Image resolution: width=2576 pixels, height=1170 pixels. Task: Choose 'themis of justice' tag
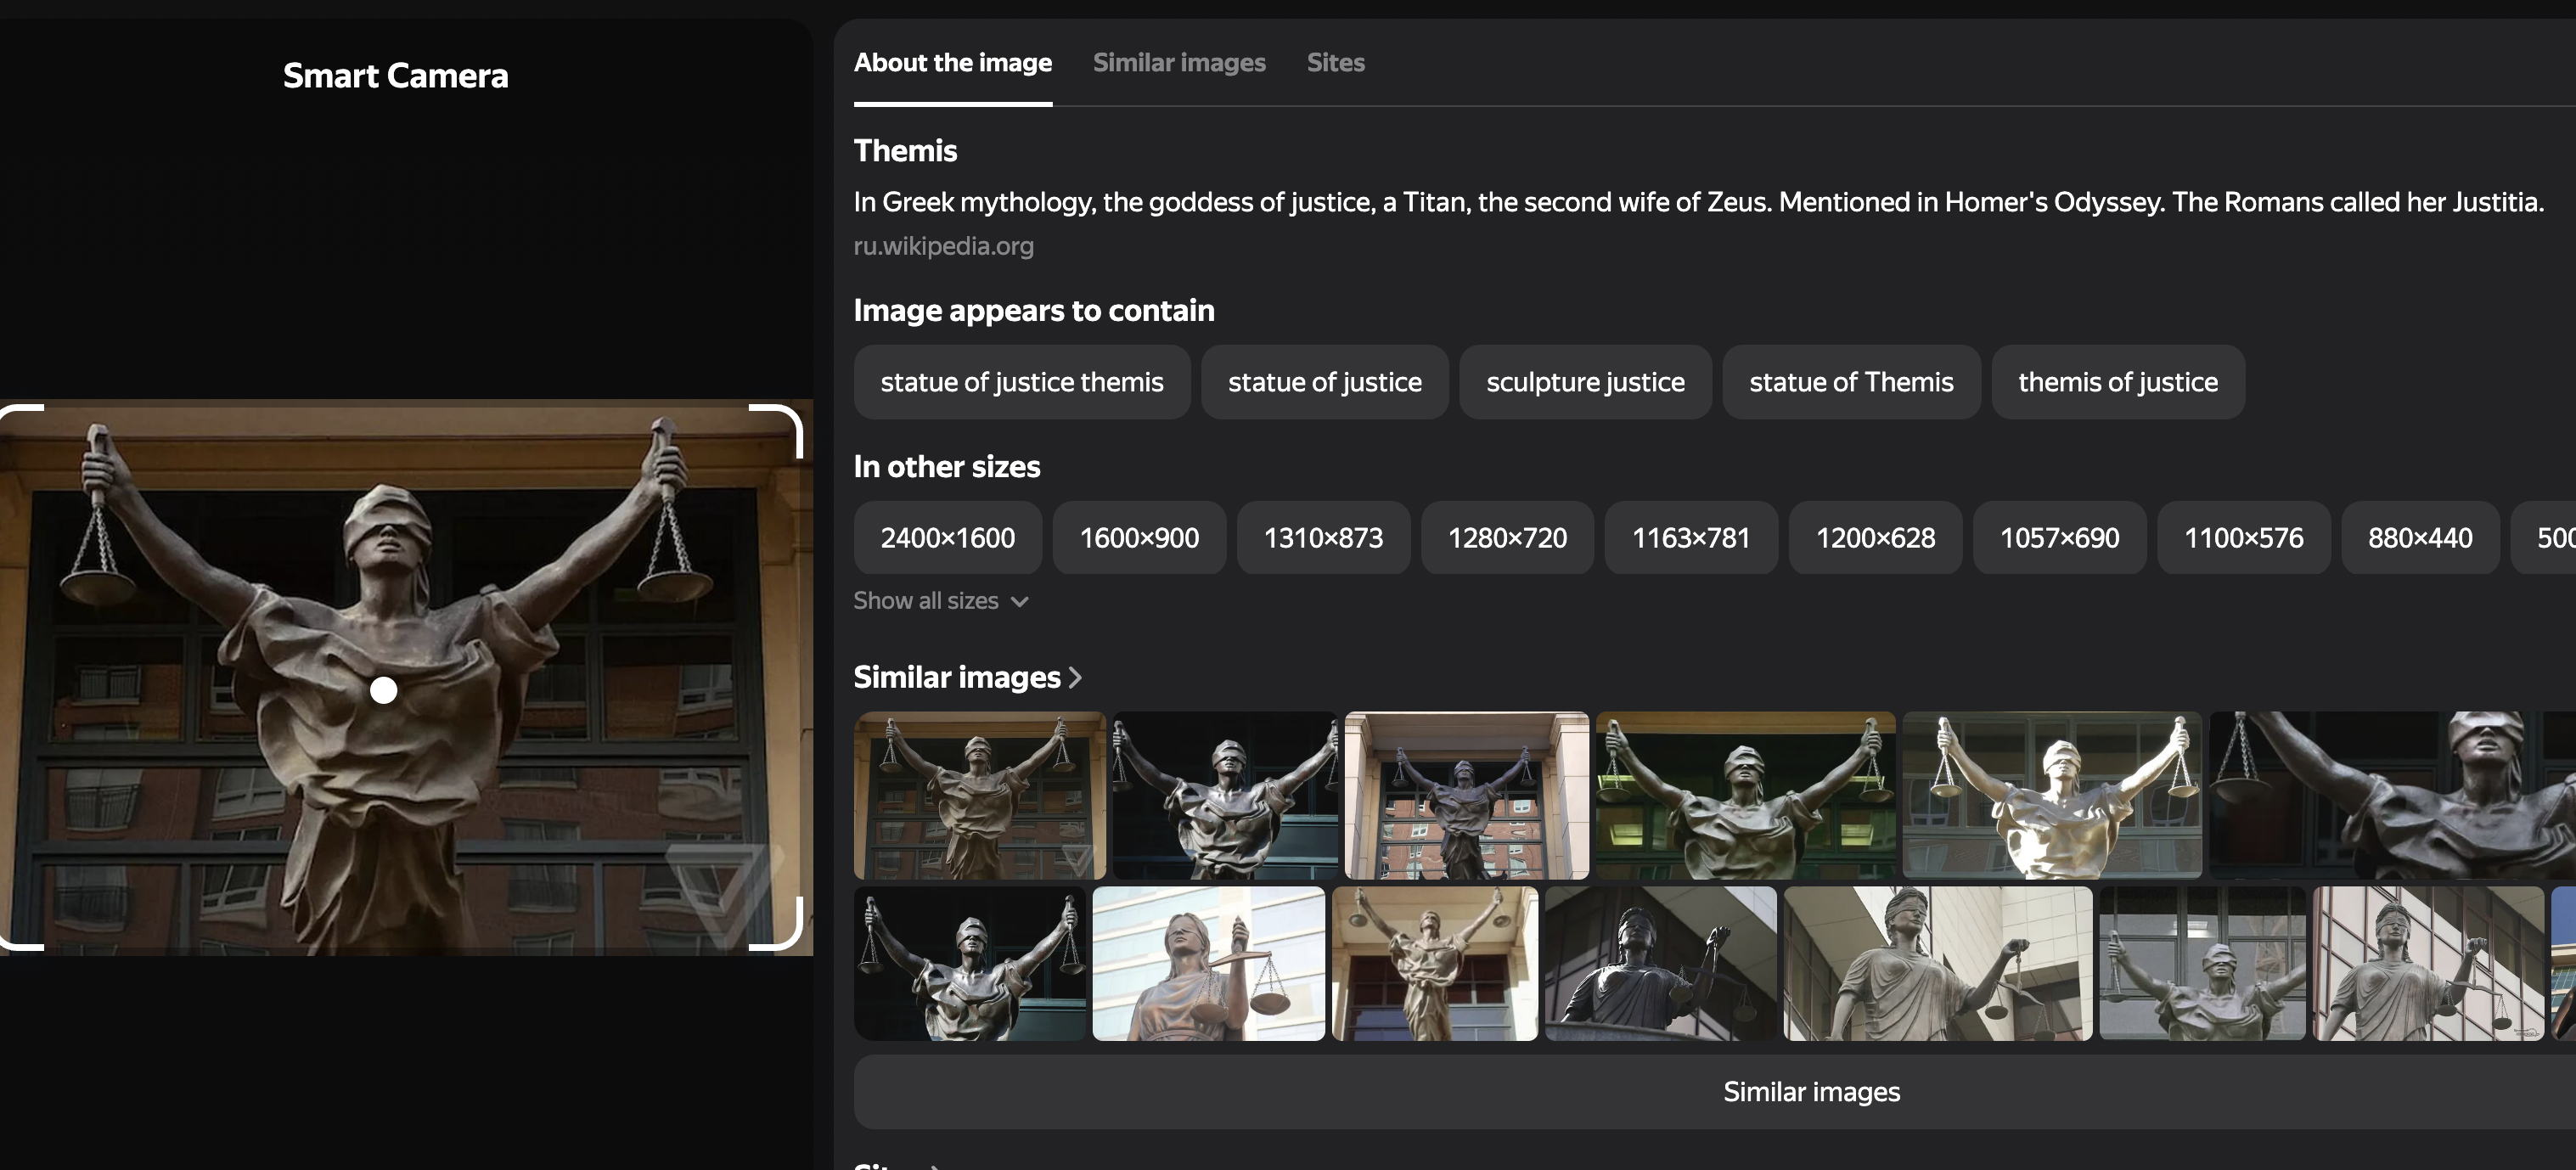(x=2117, y=382)
